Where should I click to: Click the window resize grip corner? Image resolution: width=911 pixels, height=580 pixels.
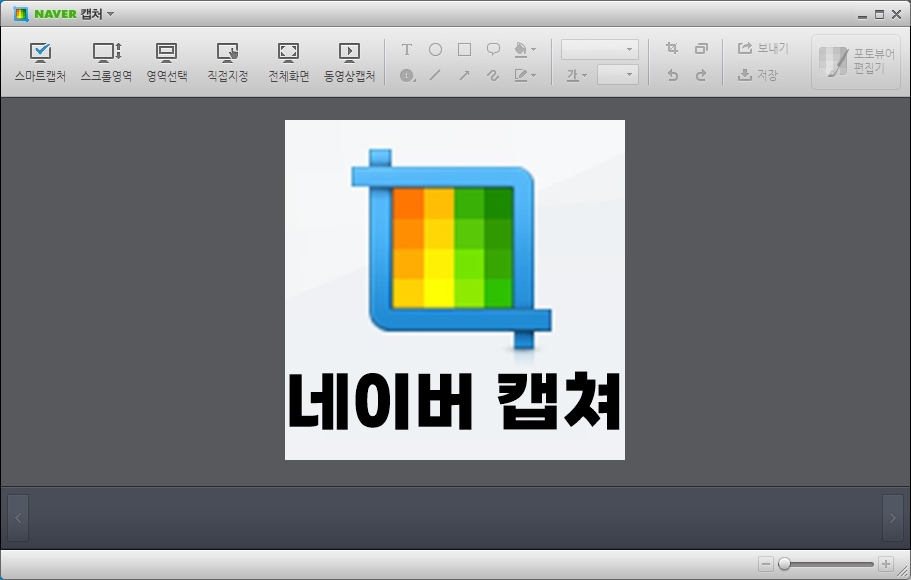tap(904, 573)
